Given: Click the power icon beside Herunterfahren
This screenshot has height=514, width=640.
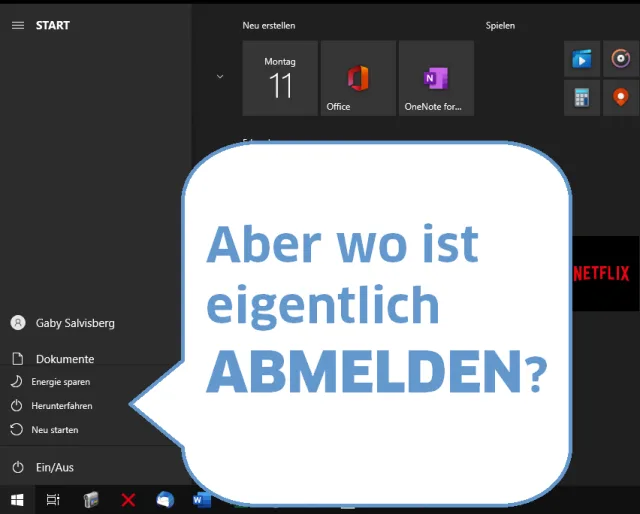Looking at the screenshot, I should coord(16,405).
